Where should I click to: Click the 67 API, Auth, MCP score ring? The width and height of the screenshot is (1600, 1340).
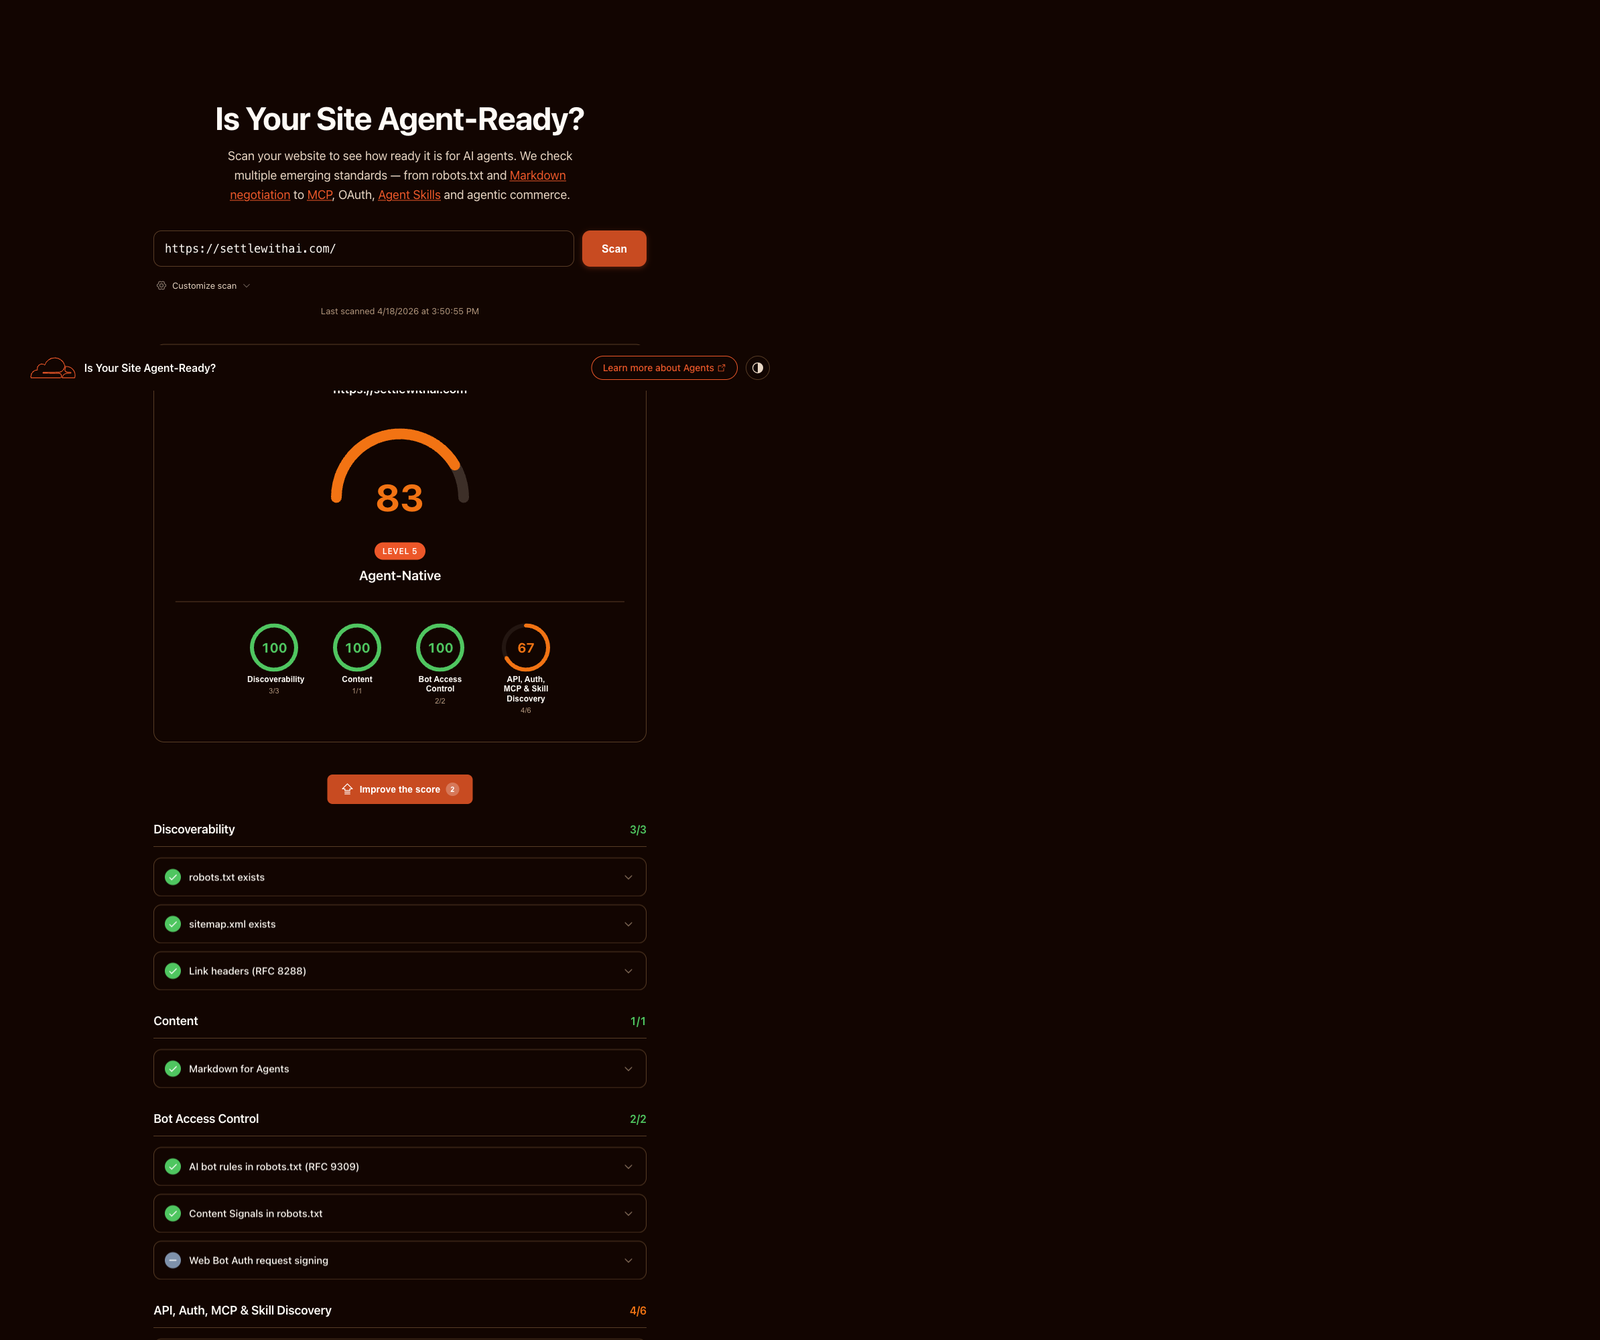click(x=526, y=648)
